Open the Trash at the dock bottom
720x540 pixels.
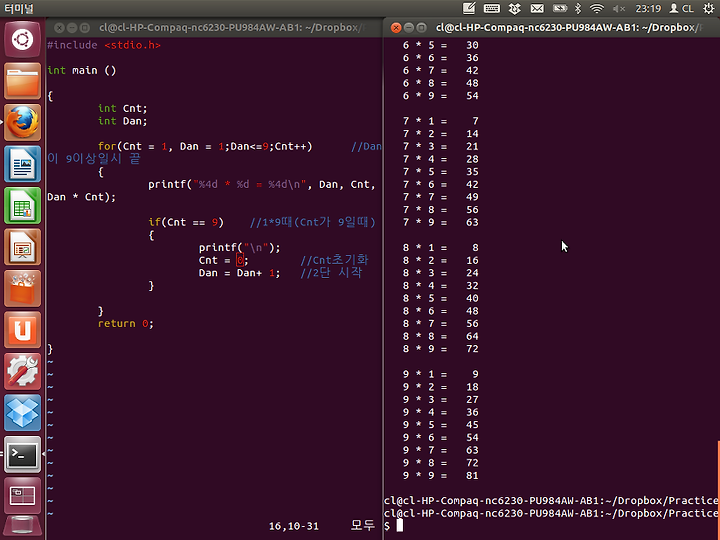[22, 528]
